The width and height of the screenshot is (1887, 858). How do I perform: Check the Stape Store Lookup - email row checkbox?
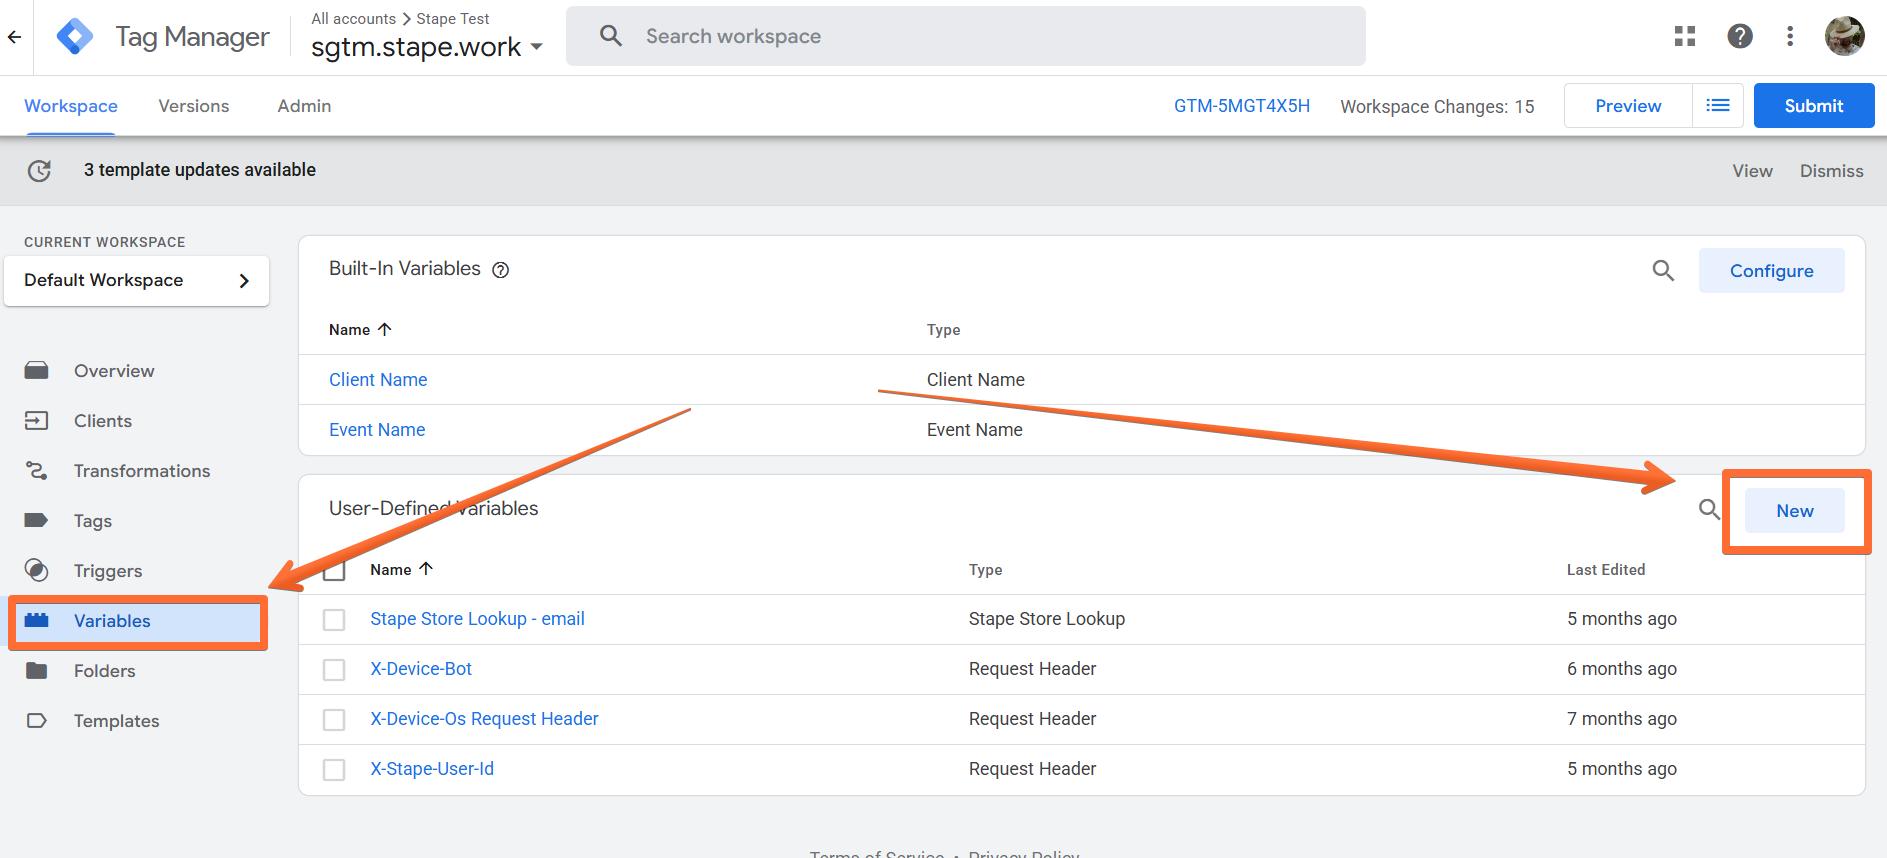click(334, 620)
